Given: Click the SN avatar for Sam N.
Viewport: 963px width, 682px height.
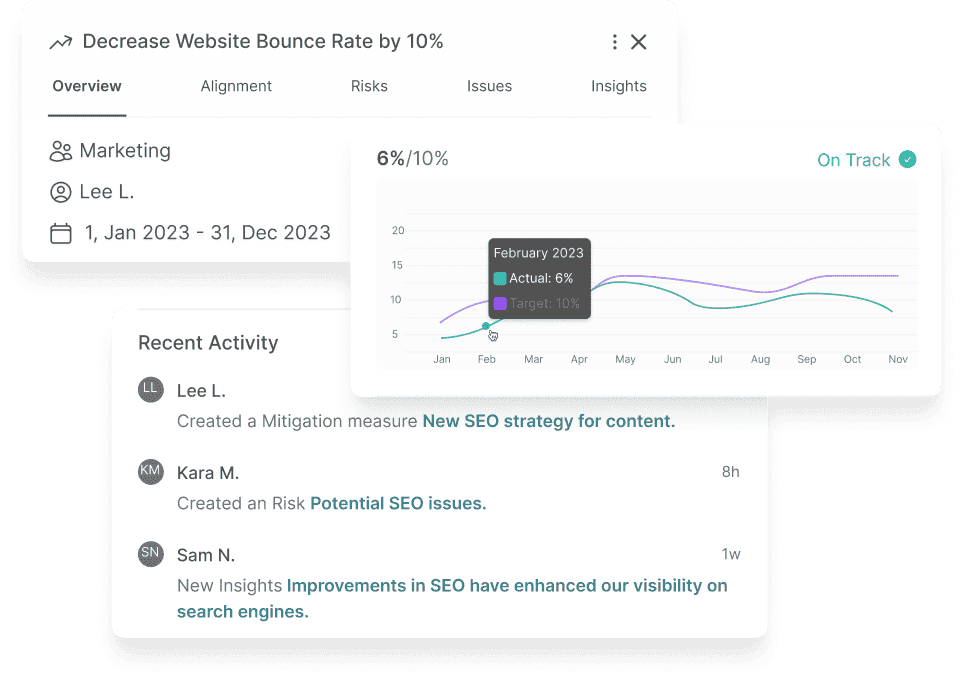Looking at the screenshot, I should pyautogui.click(x=150, y=554).
